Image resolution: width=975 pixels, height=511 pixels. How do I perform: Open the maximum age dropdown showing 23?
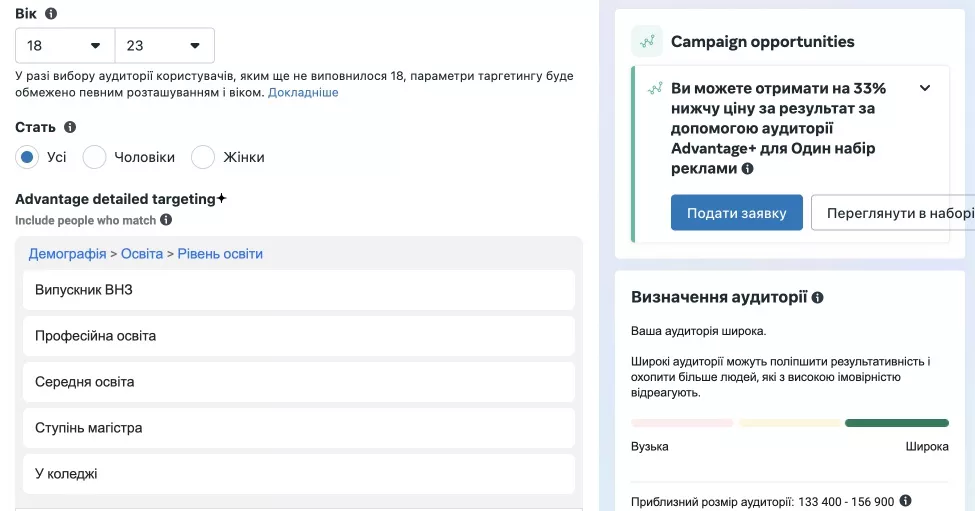pyautogui.click(x=165, y=45)
